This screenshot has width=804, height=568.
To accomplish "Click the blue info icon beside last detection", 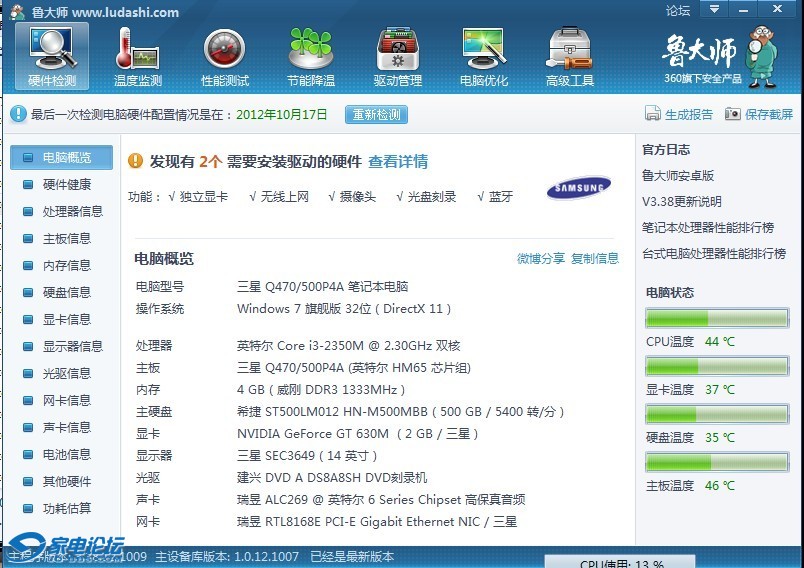I will pos(18,114).
